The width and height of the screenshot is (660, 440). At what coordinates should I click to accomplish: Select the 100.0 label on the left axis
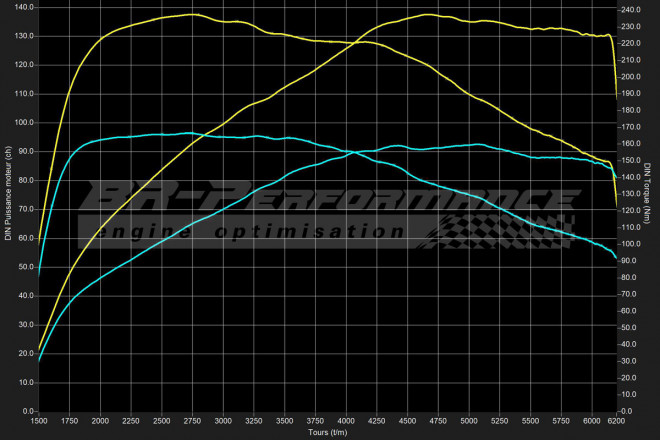pos(22,122)
